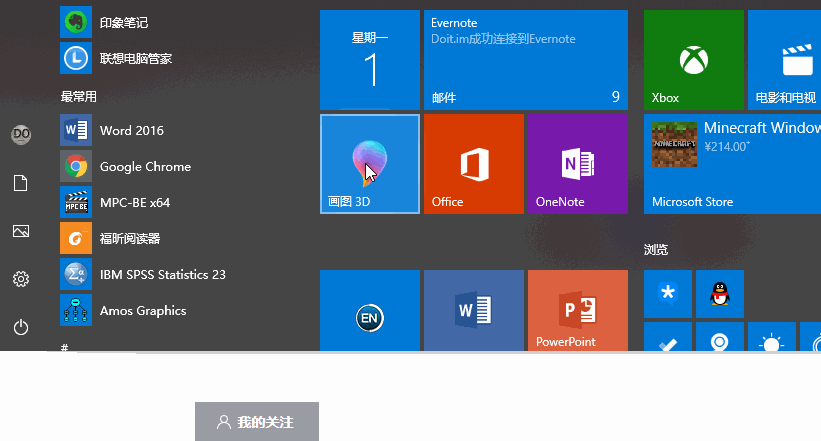Launch the PowerPoint tile
This screenshot has width=821, height=441.
tap(578, 311)
